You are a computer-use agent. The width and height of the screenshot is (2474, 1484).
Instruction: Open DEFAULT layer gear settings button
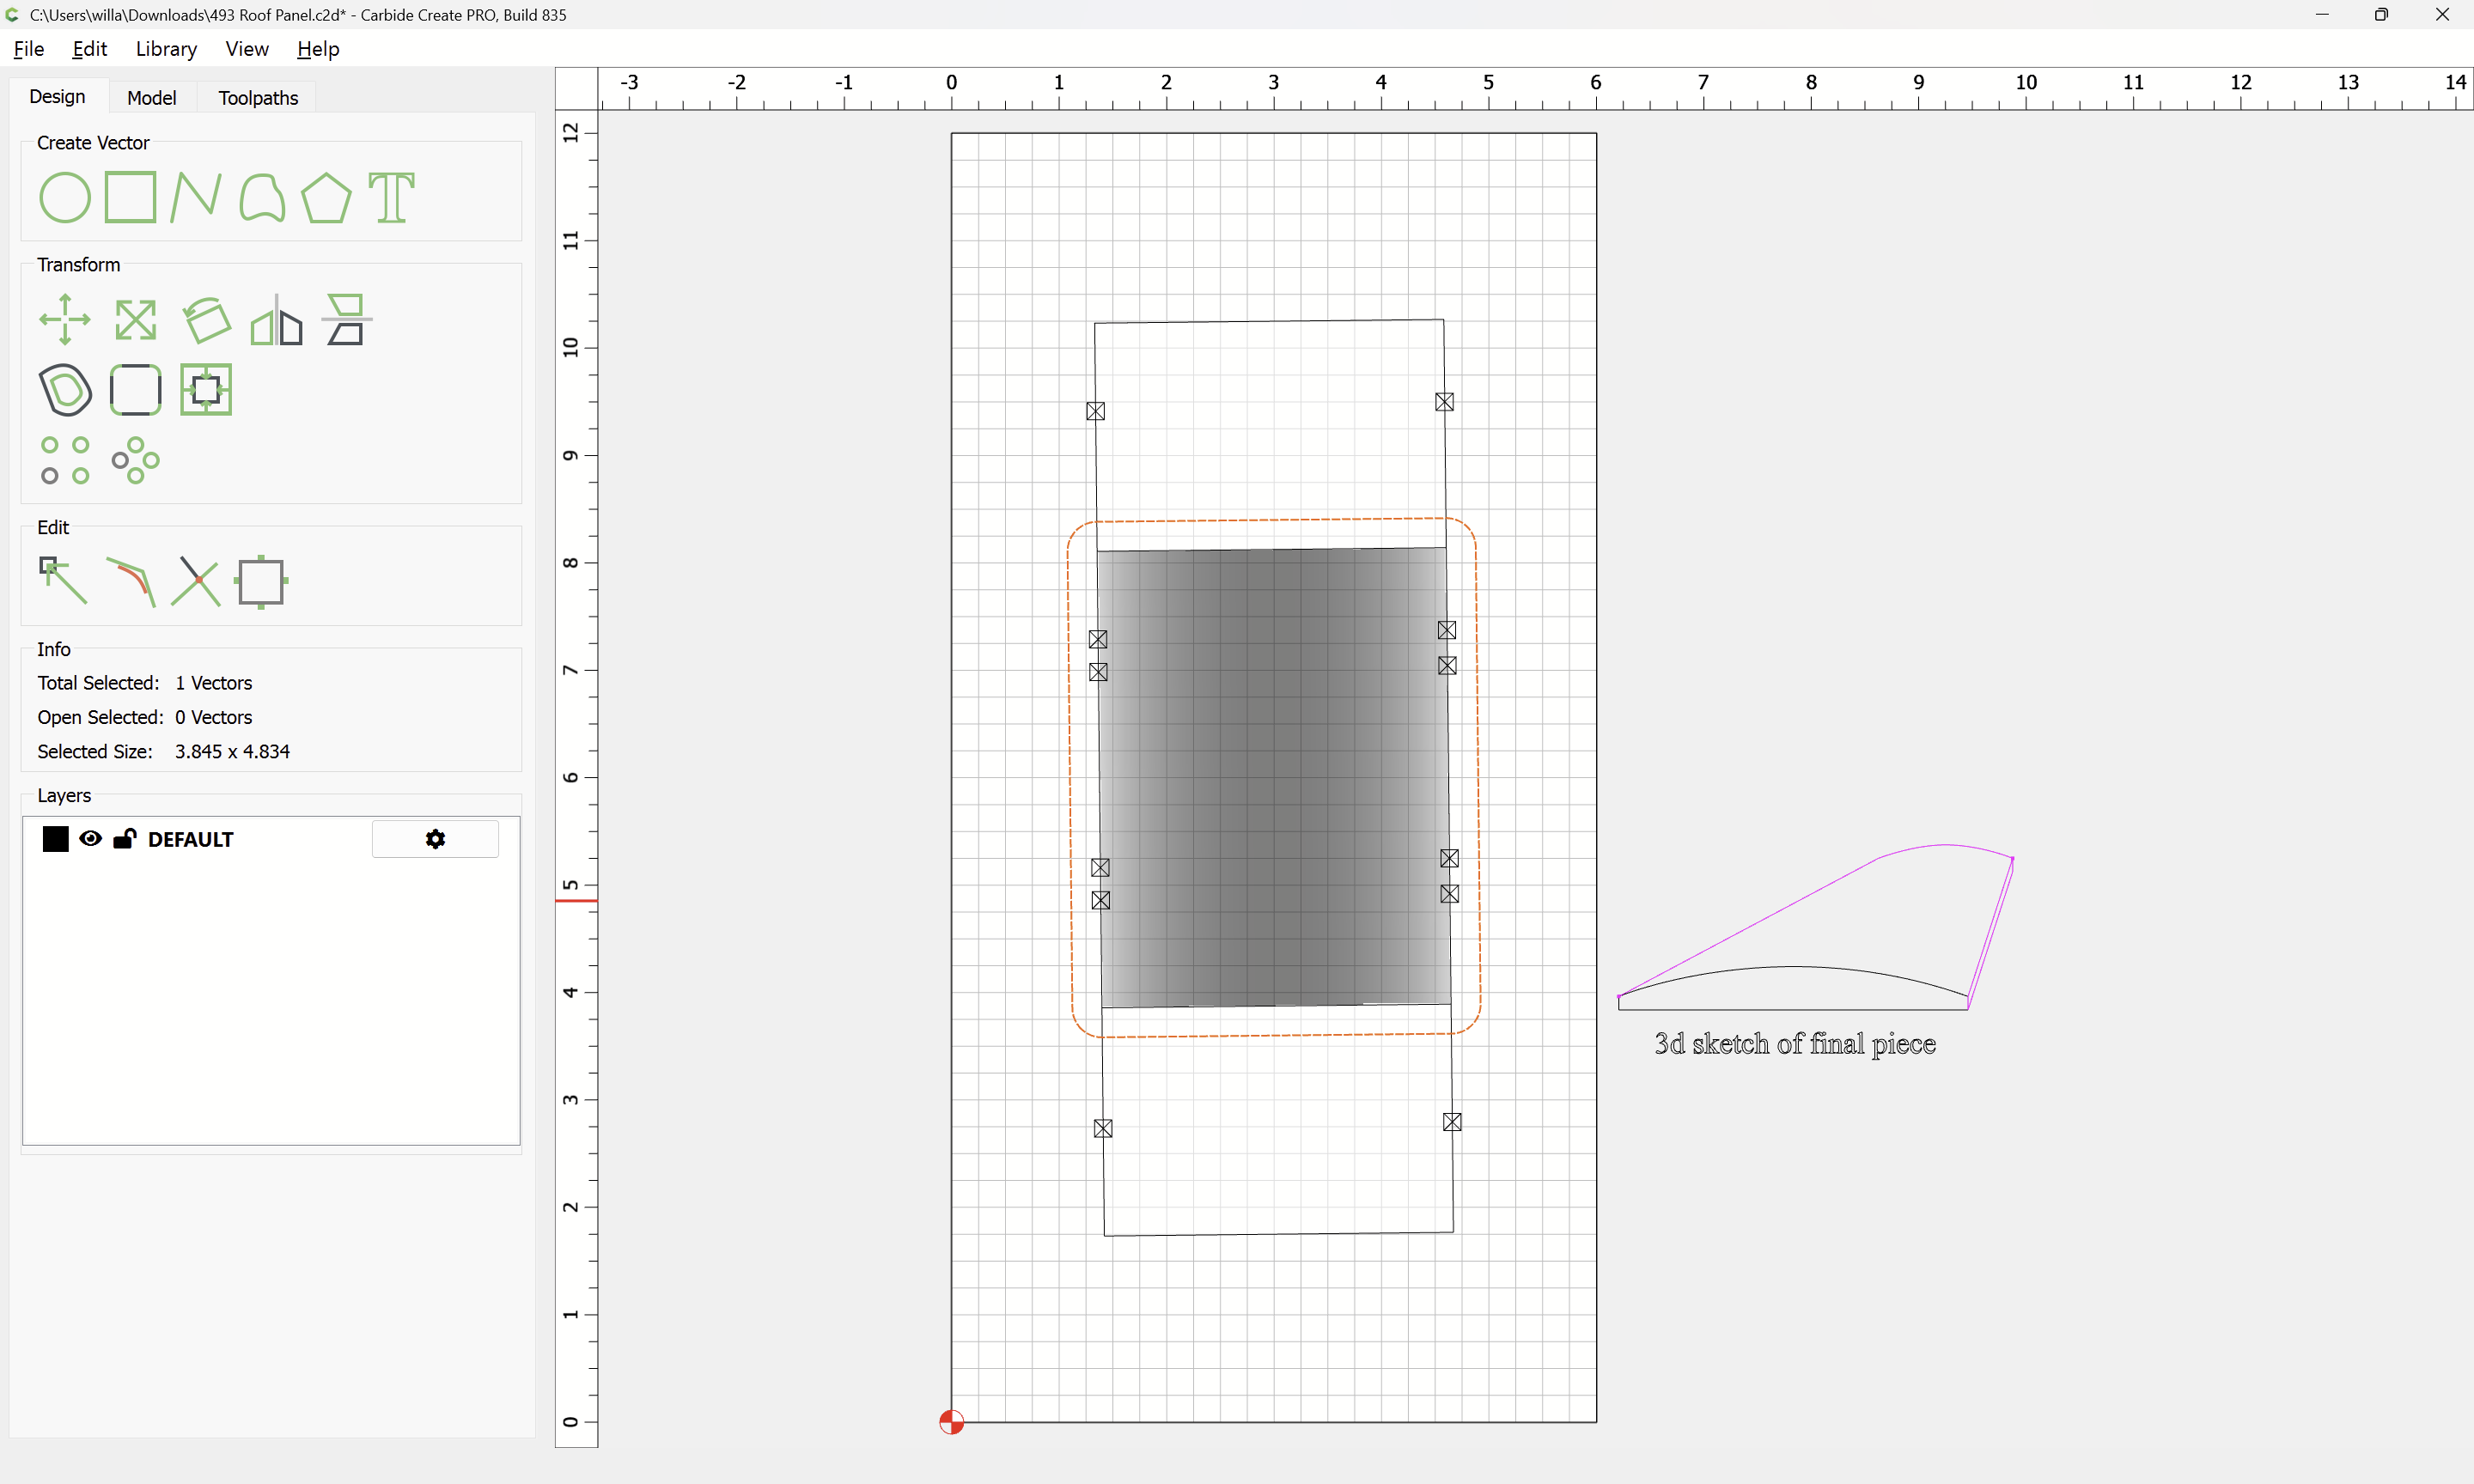(x=435, y=839)
